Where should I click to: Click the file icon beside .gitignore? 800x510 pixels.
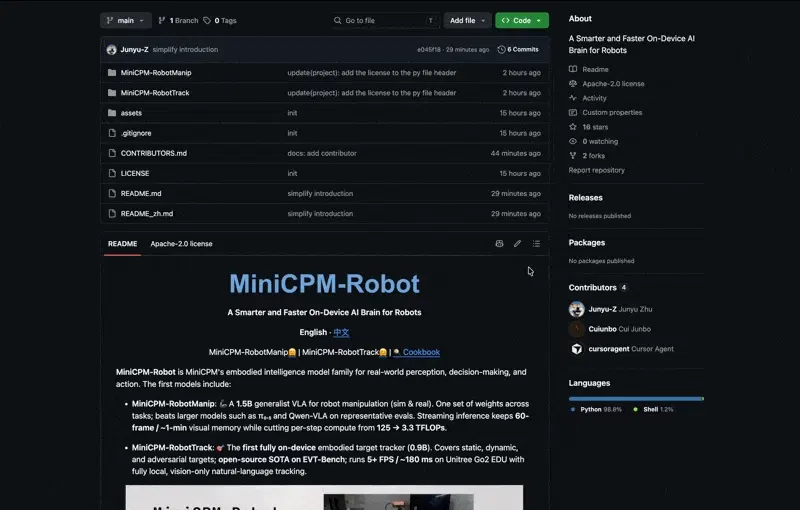tap(112, 133)
